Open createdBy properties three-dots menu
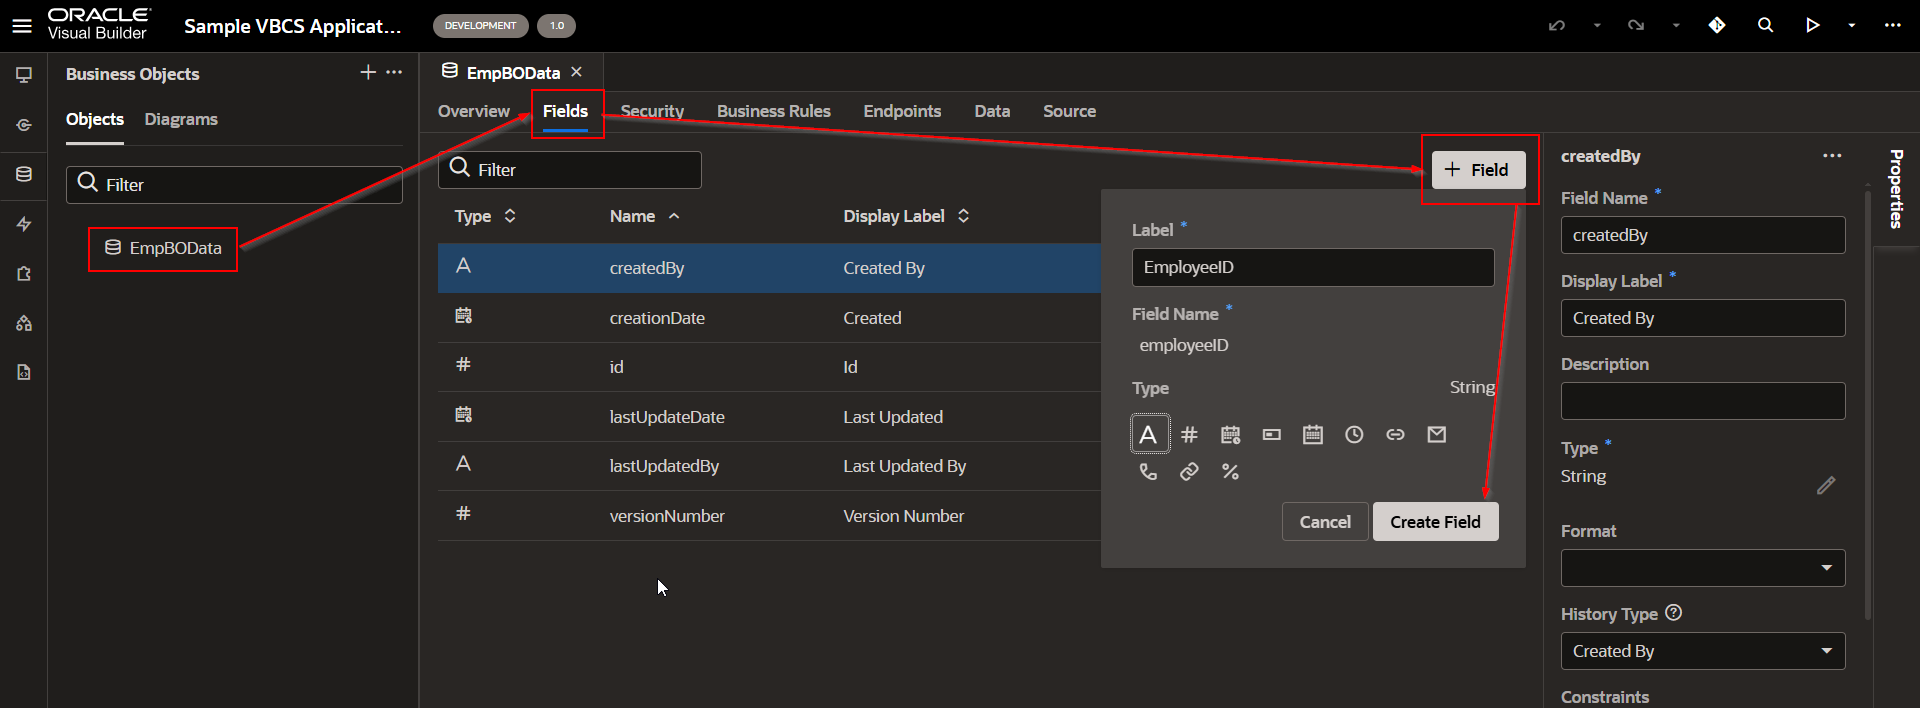The image size is (1920, 708). point(1832,156)
